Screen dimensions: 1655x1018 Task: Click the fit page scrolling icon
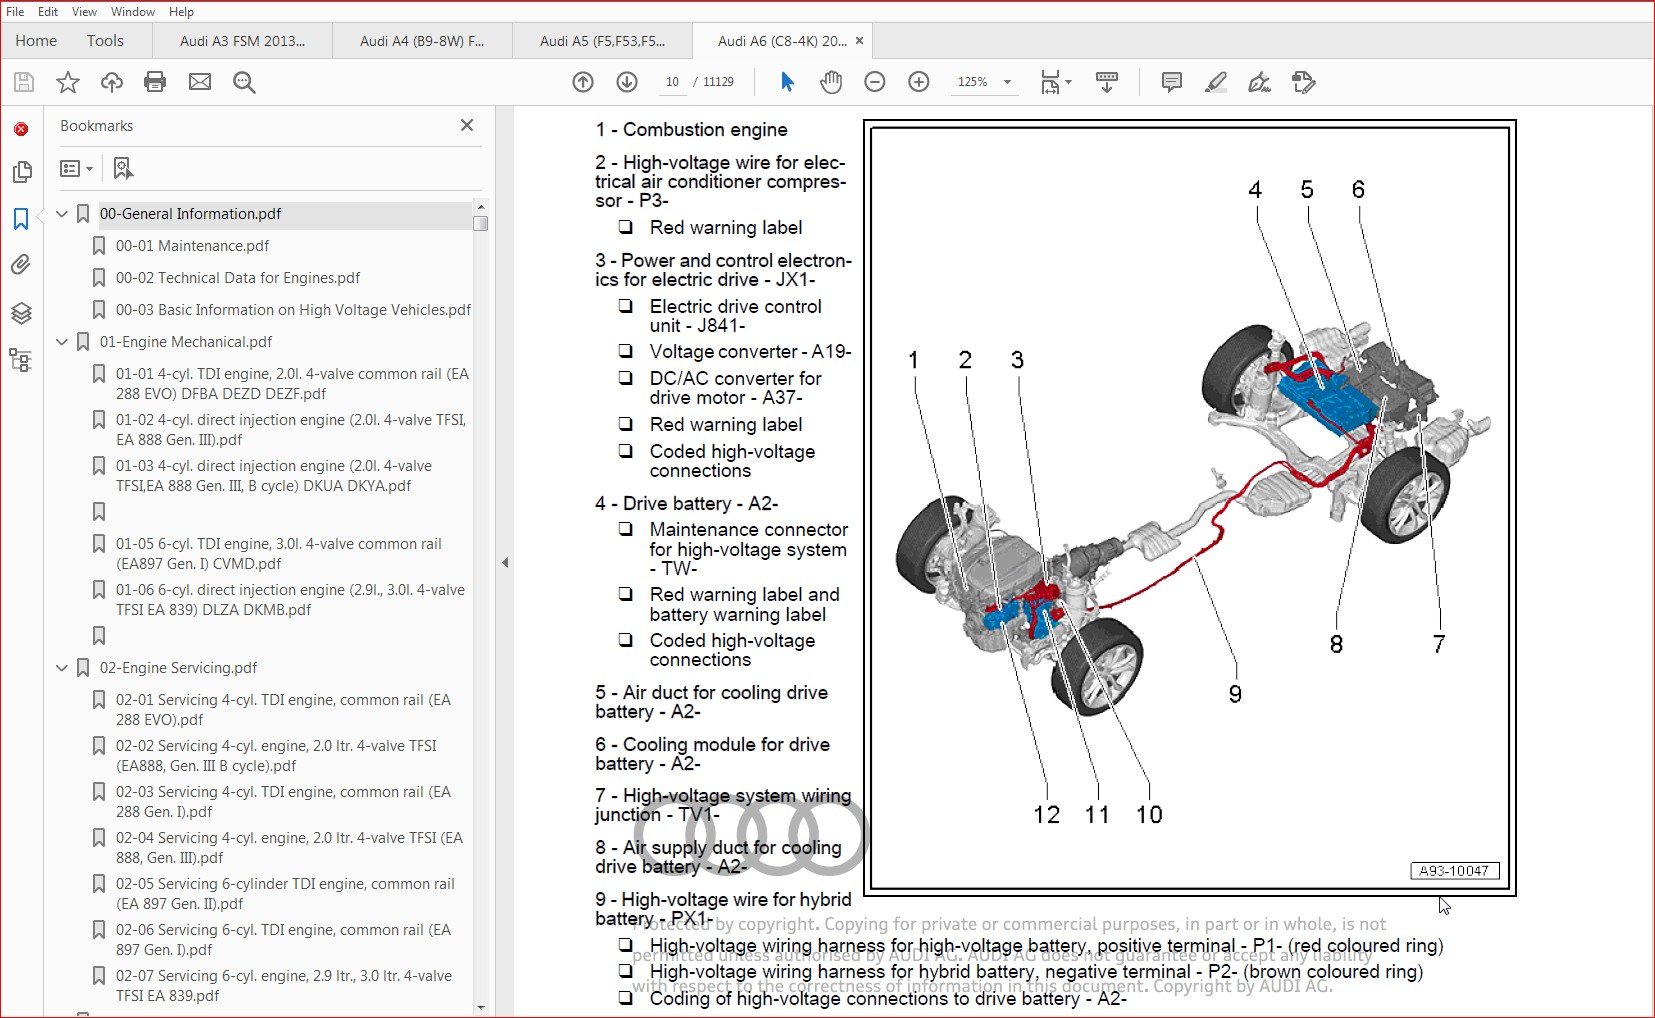point(1050,82)
